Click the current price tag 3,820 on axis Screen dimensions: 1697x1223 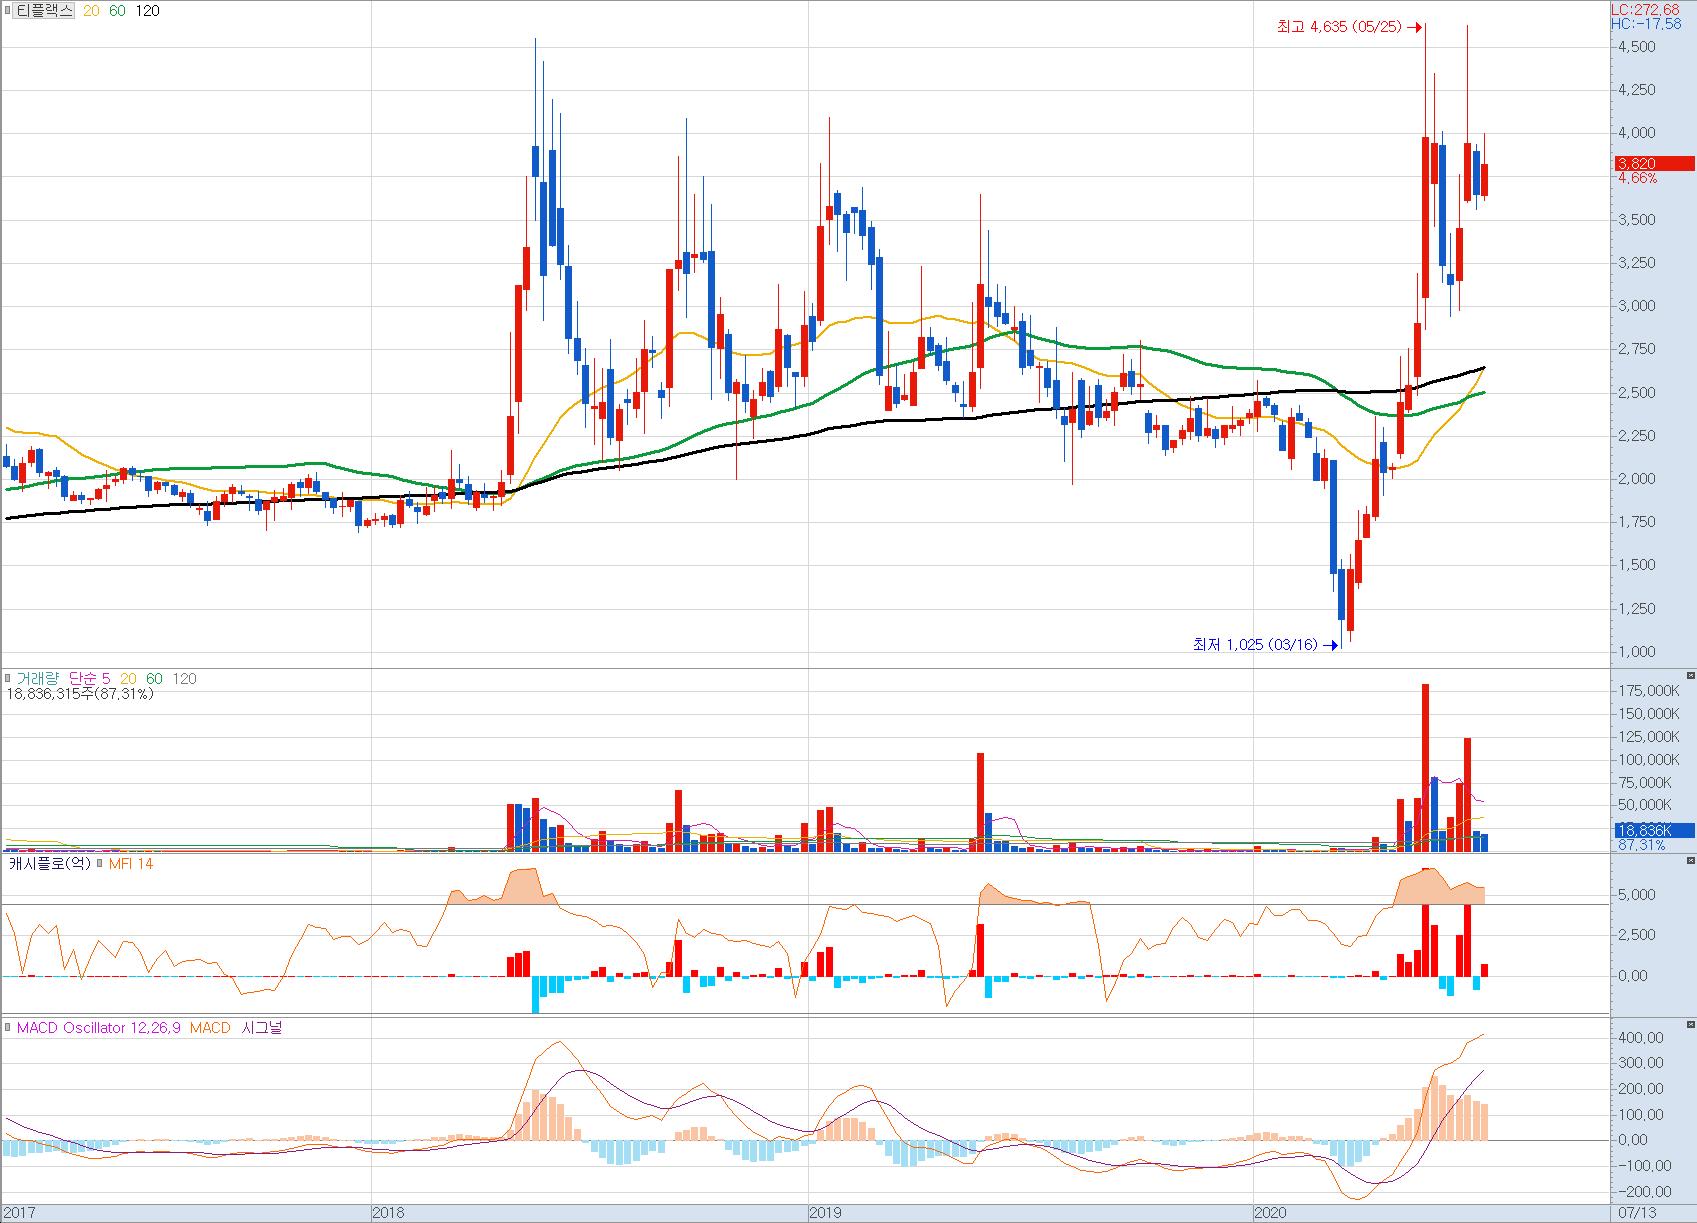(1654, 164)
